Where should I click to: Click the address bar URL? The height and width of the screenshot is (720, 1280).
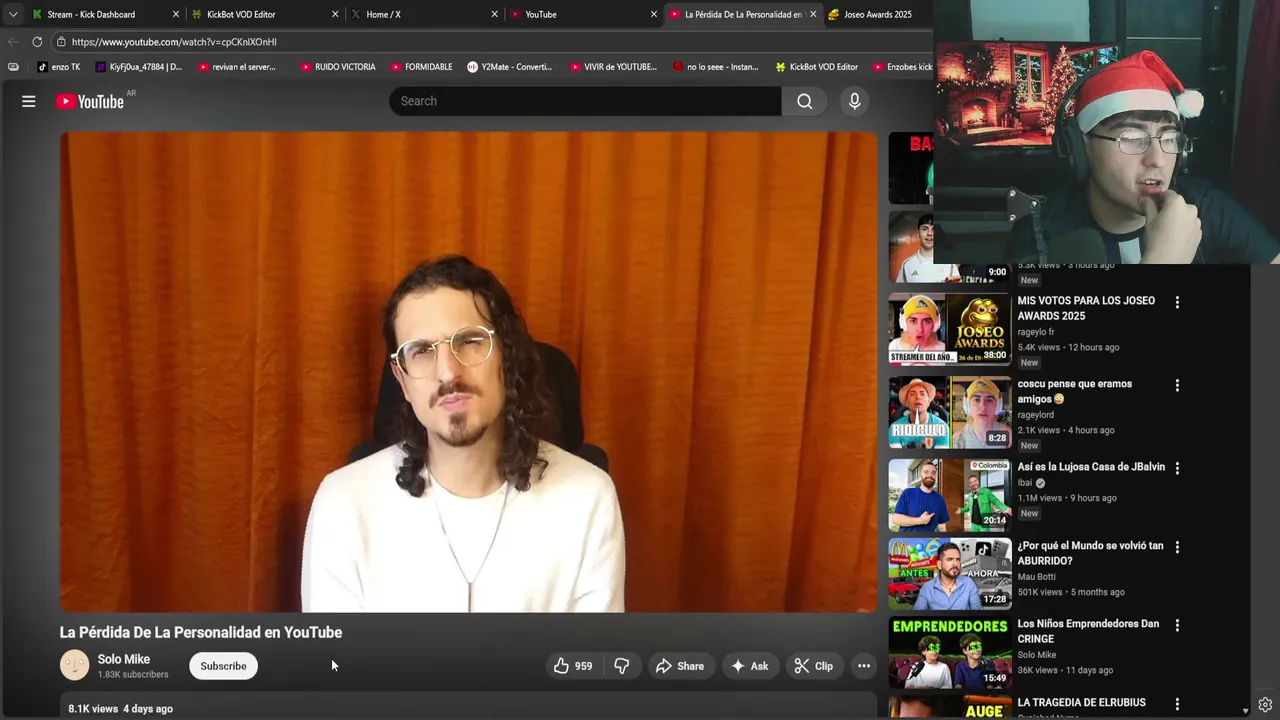click(x=174, y=42)
